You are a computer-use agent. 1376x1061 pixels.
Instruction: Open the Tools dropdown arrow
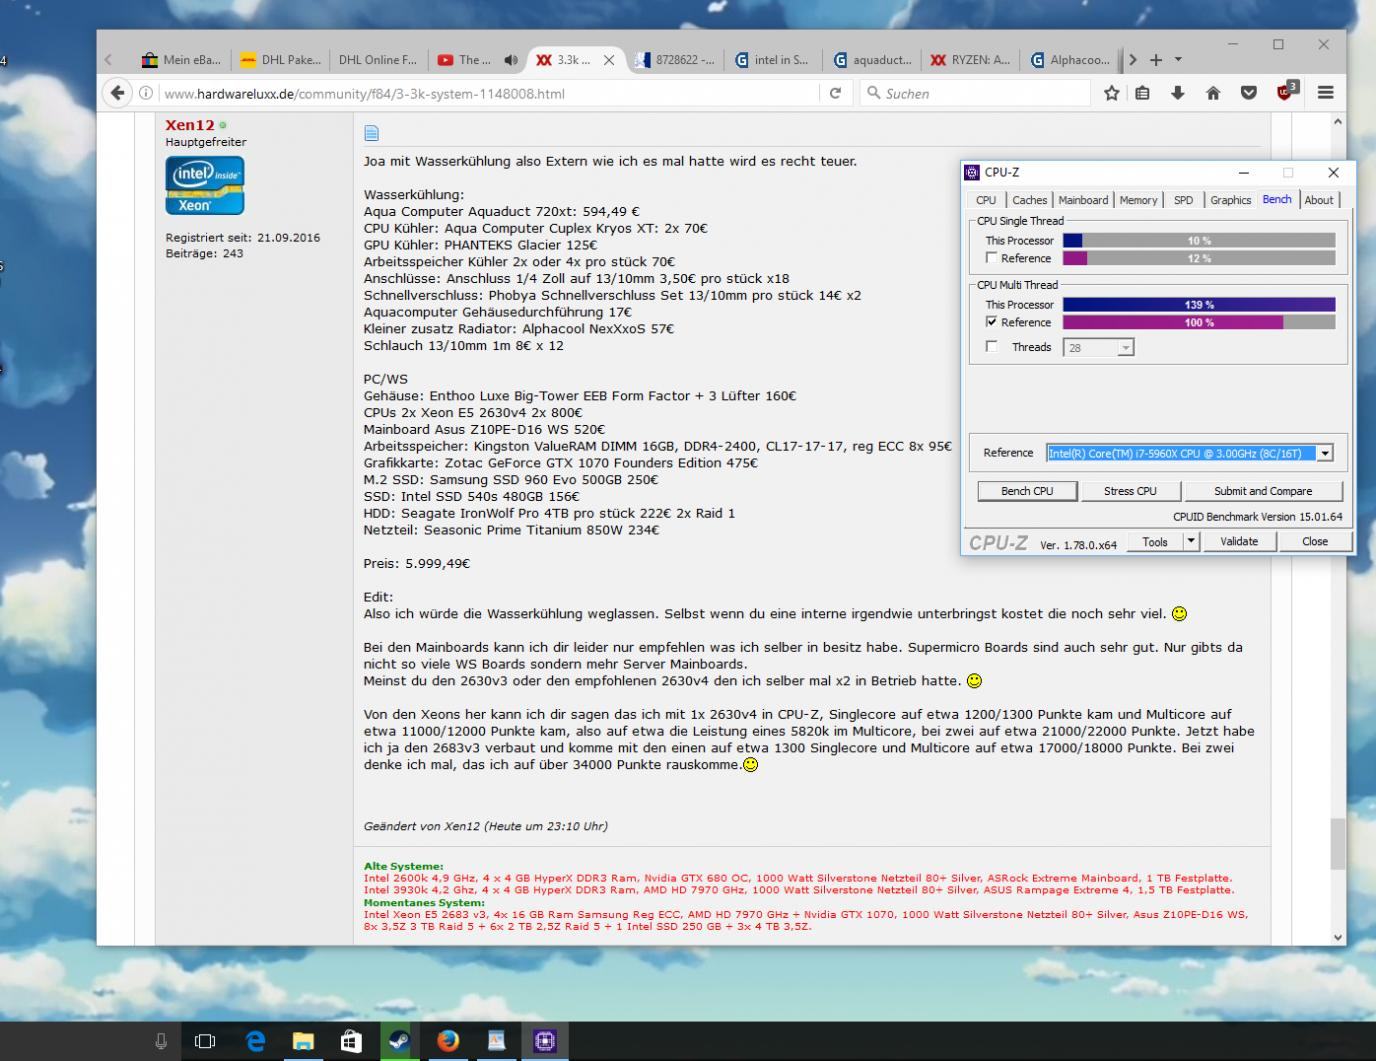click(x=1190, y=541)
